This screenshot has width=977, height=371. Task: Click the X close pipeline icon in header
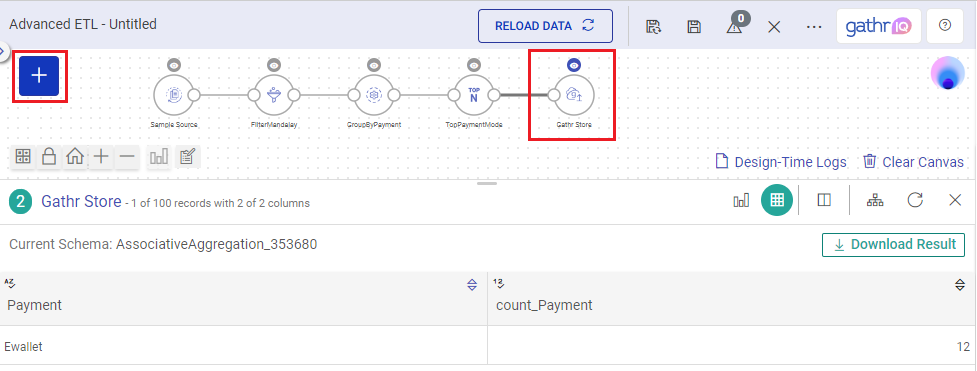pyautogui.click(x=774, y=27)
